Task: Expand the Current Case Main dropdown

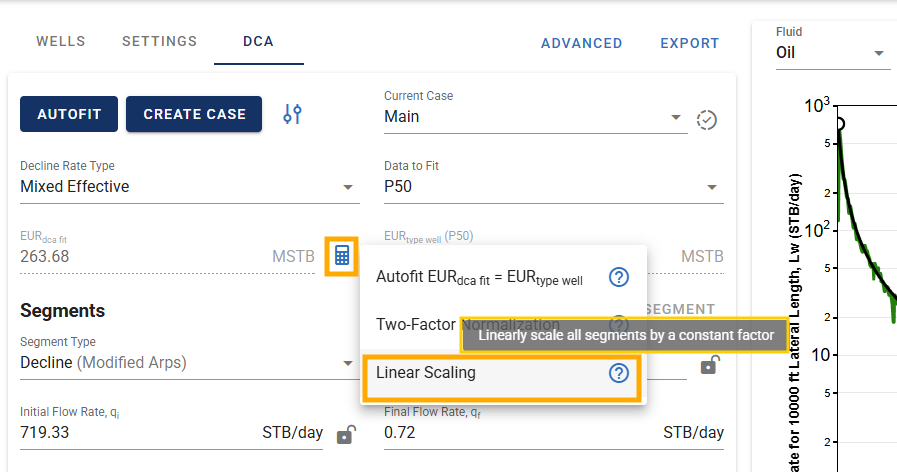Action: (x=535, y=117)
